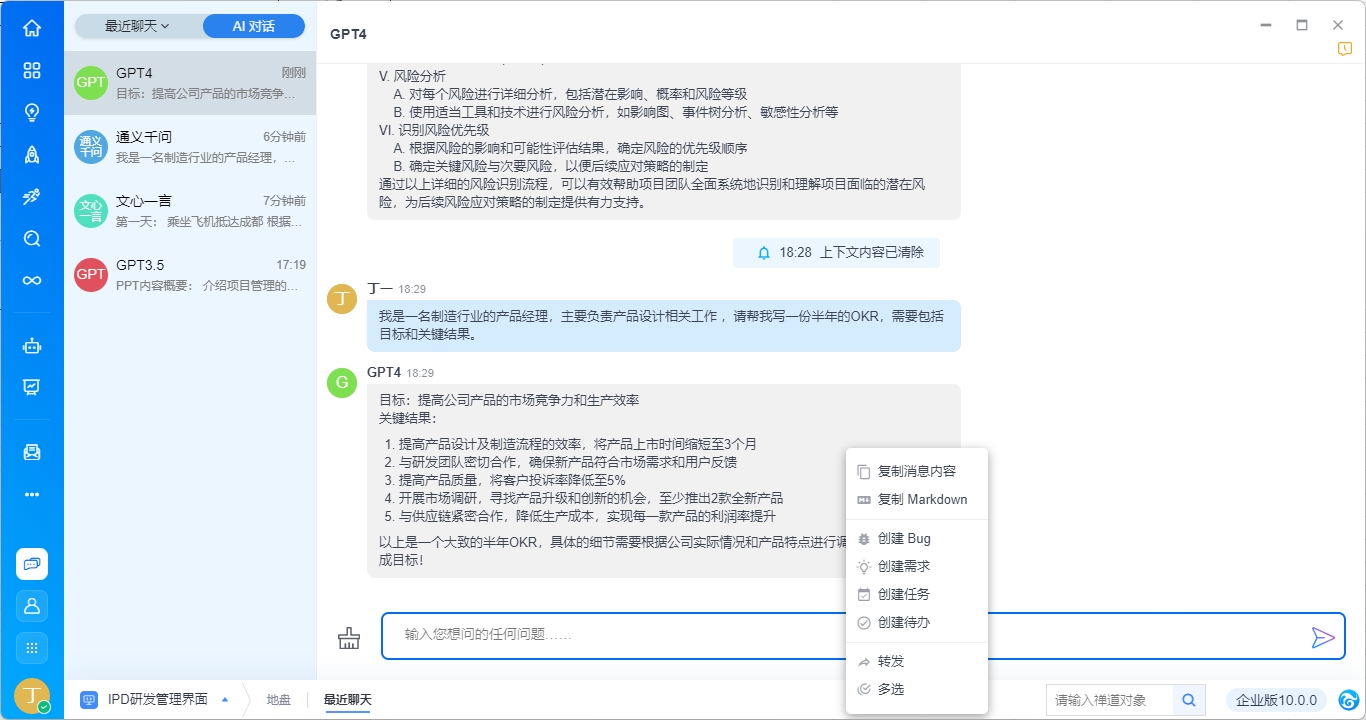Screen dimensions: 1366x720
Task: Click 地盘 in the bottom bar
Action: (279, 700)
